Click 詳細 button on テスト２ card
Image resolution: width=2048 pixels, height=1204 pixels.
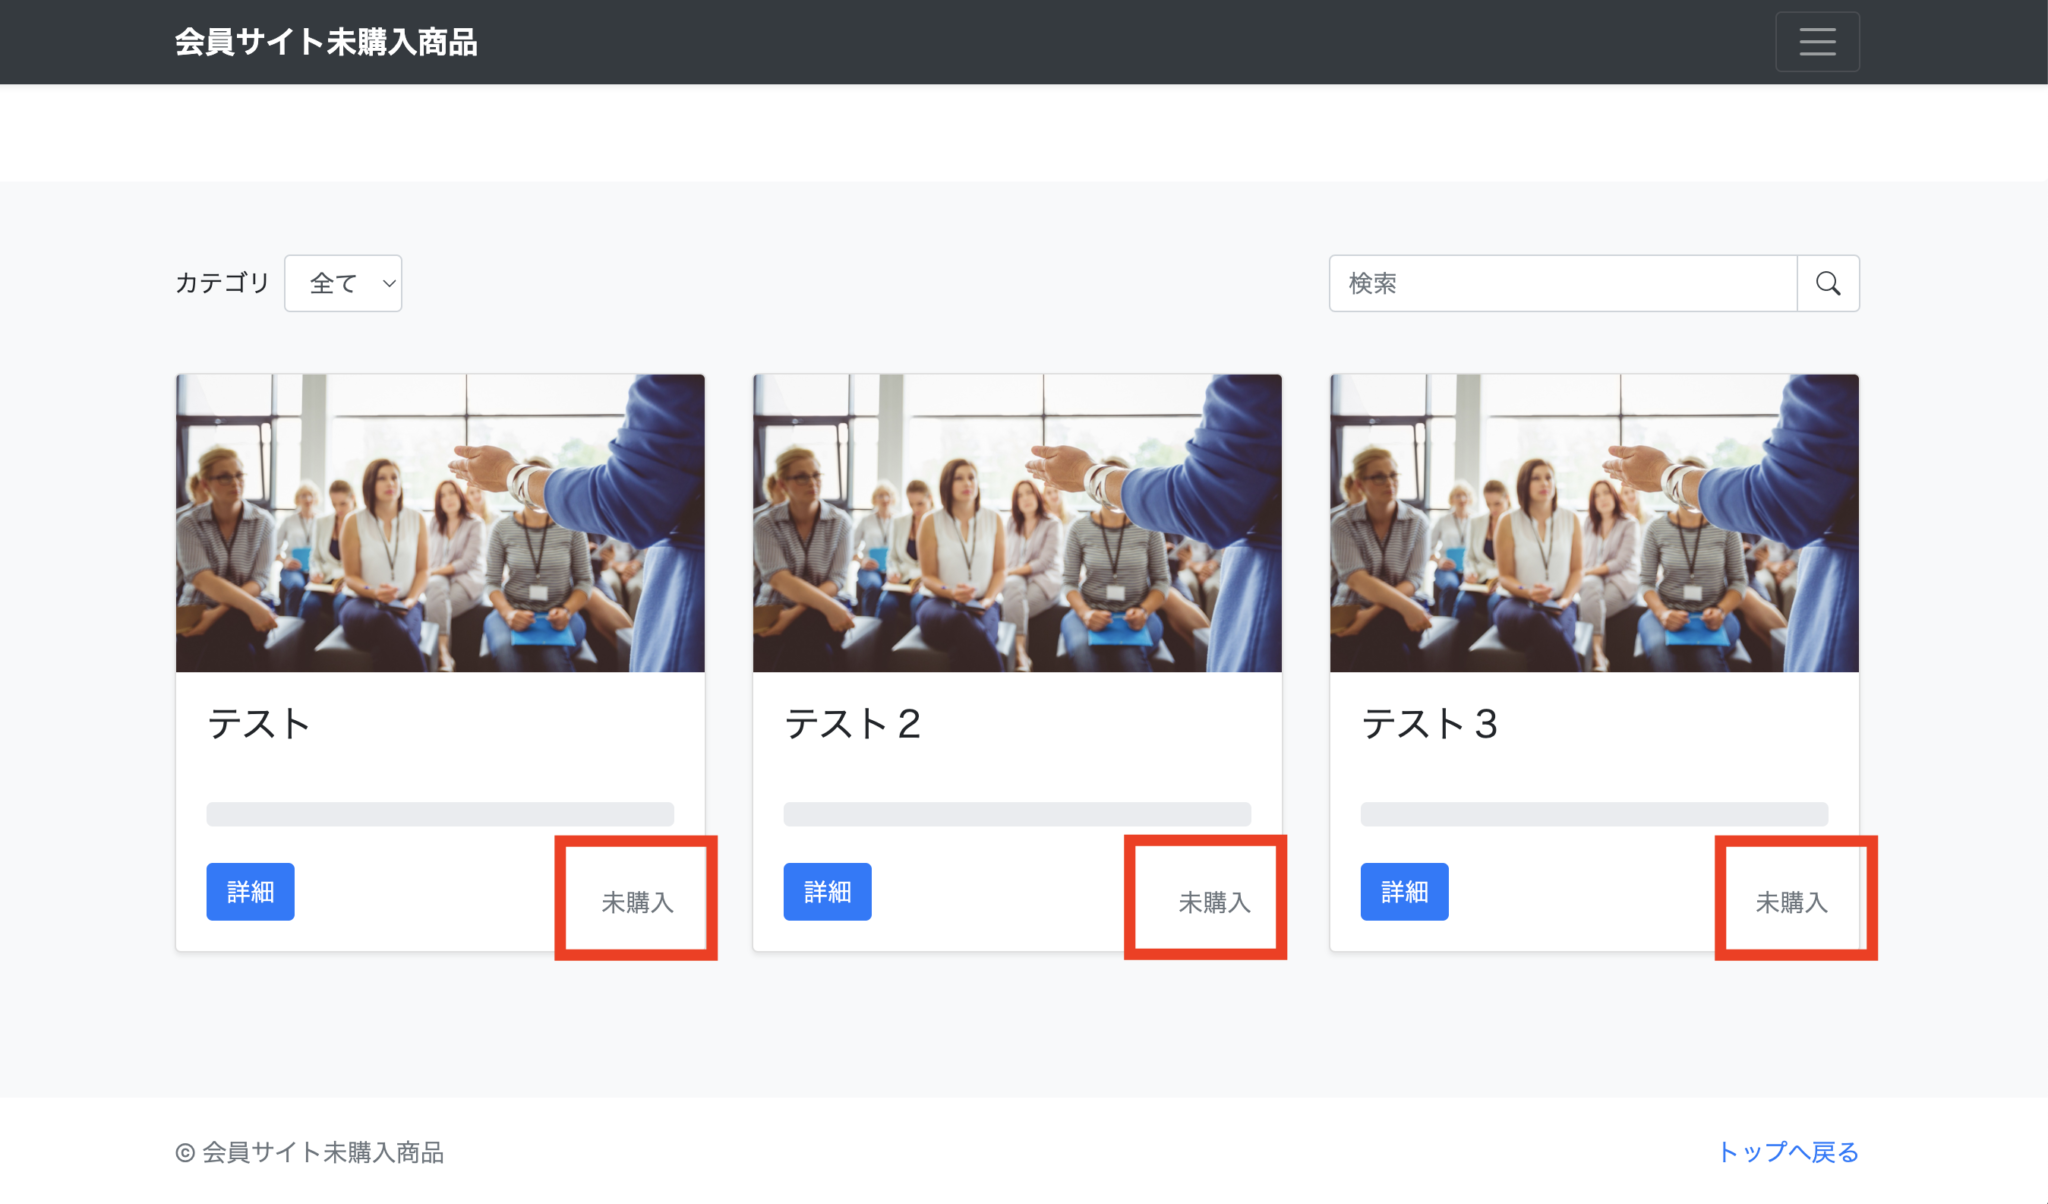coord(827,891)
